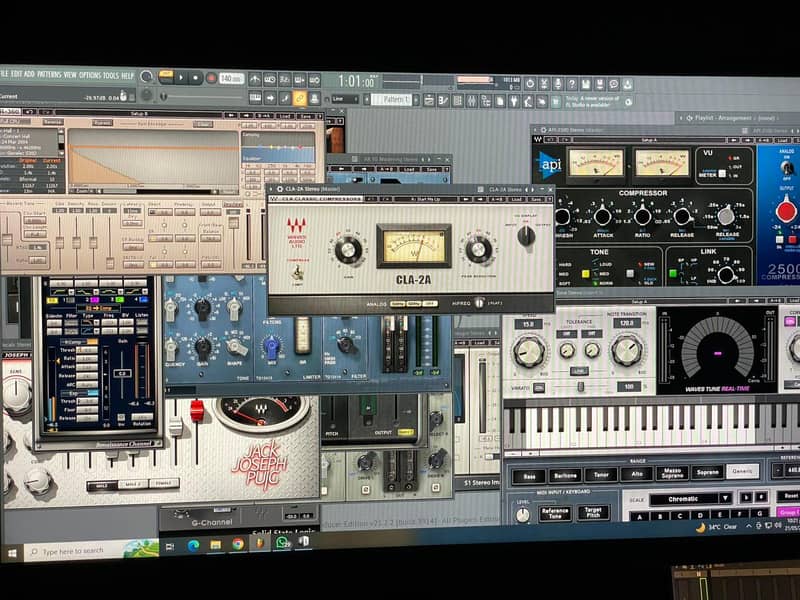This screenshot has height=600, width=800.
Task: Open the Line snap selector dropdown
Action: coord(345,98)
